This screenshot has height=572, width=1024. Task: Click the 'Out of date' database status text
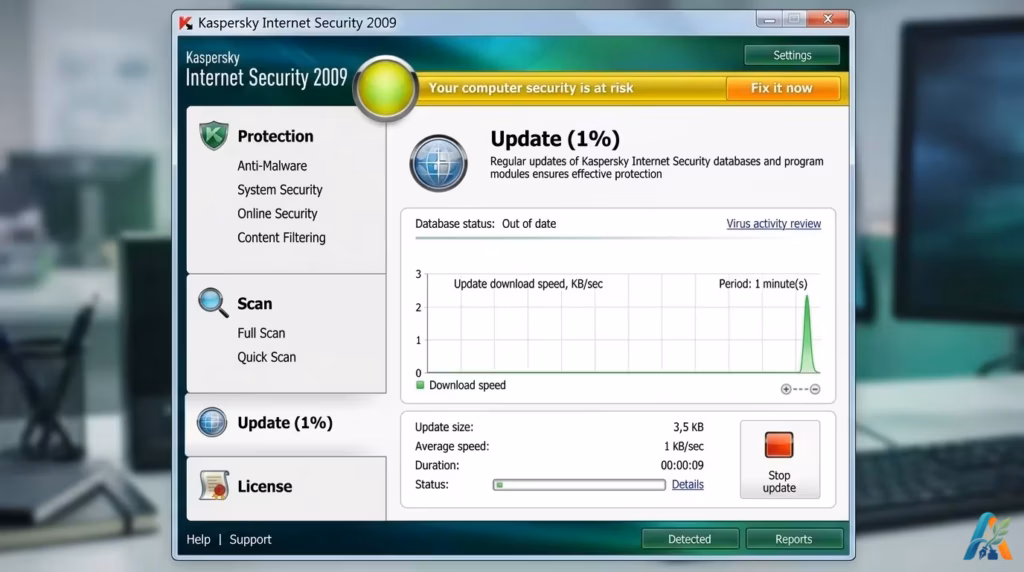coord(529,224)
